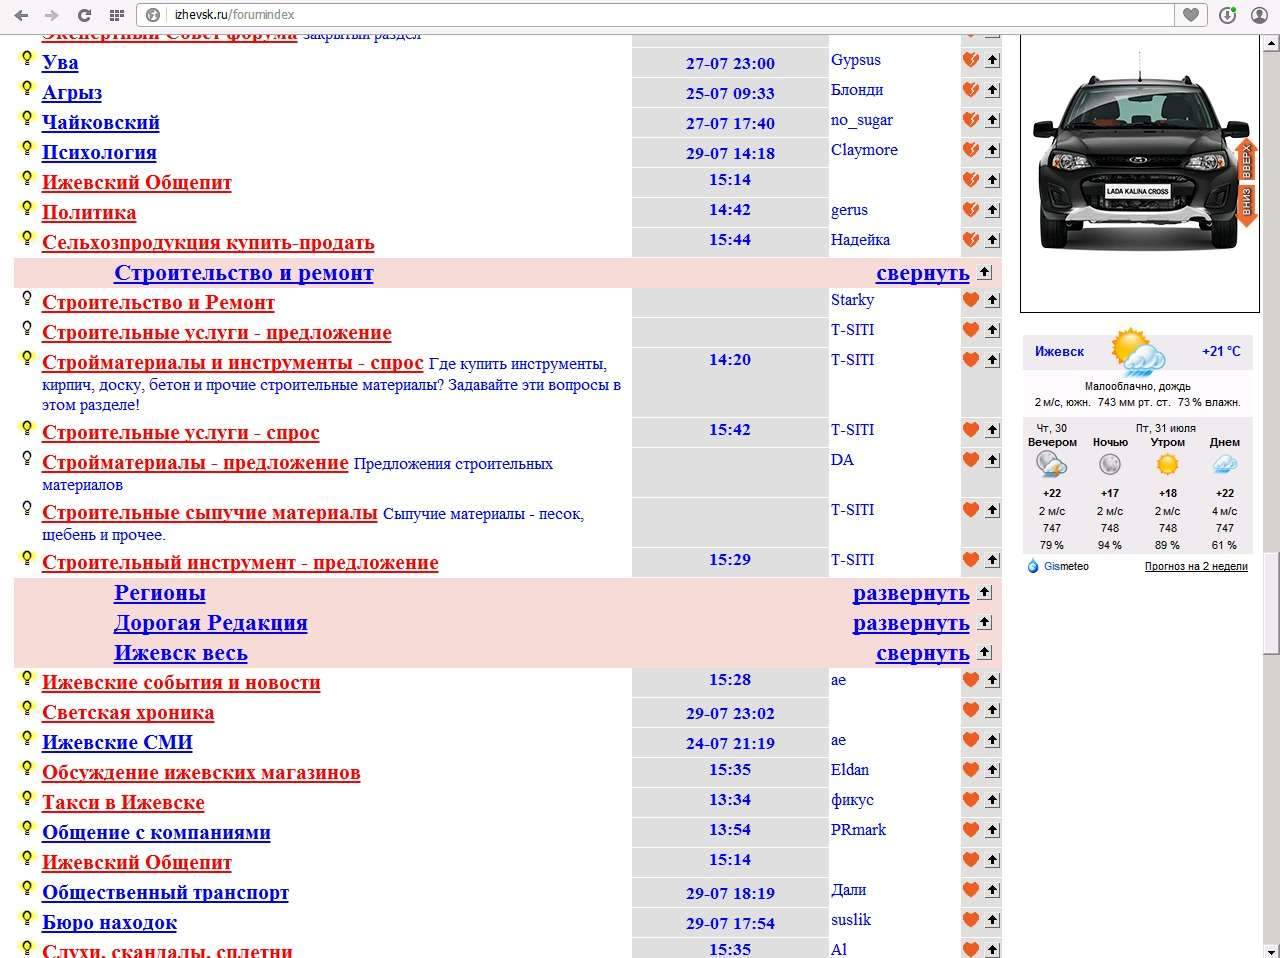The image size is (1280, 958).
Task: Toggle the lightbulb icon beside Ува
Action: (x=27, y=59)
